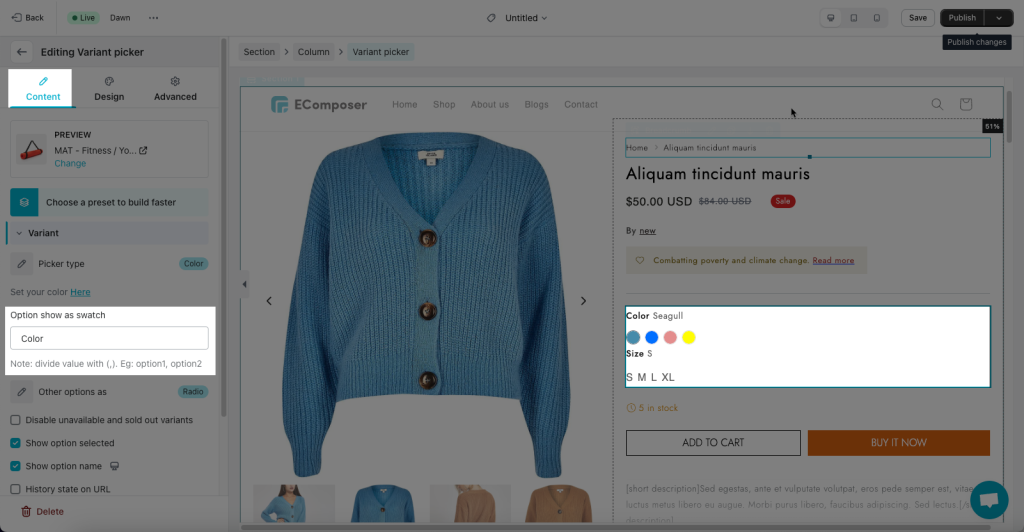Screen dimensions: 1024x532
Task: Click the tag icon beside Untitled
Action: (491, 18)
